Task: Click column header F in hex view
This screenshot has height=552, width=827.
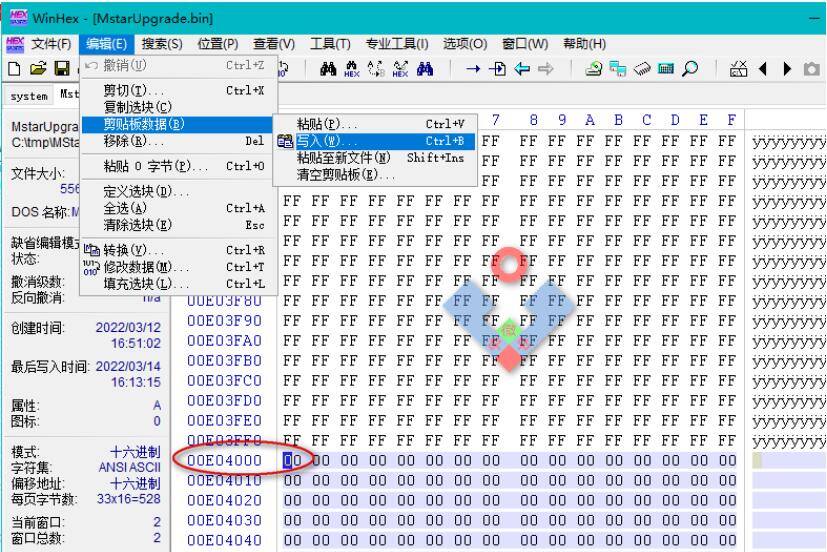Action: (x=731, y=120)
